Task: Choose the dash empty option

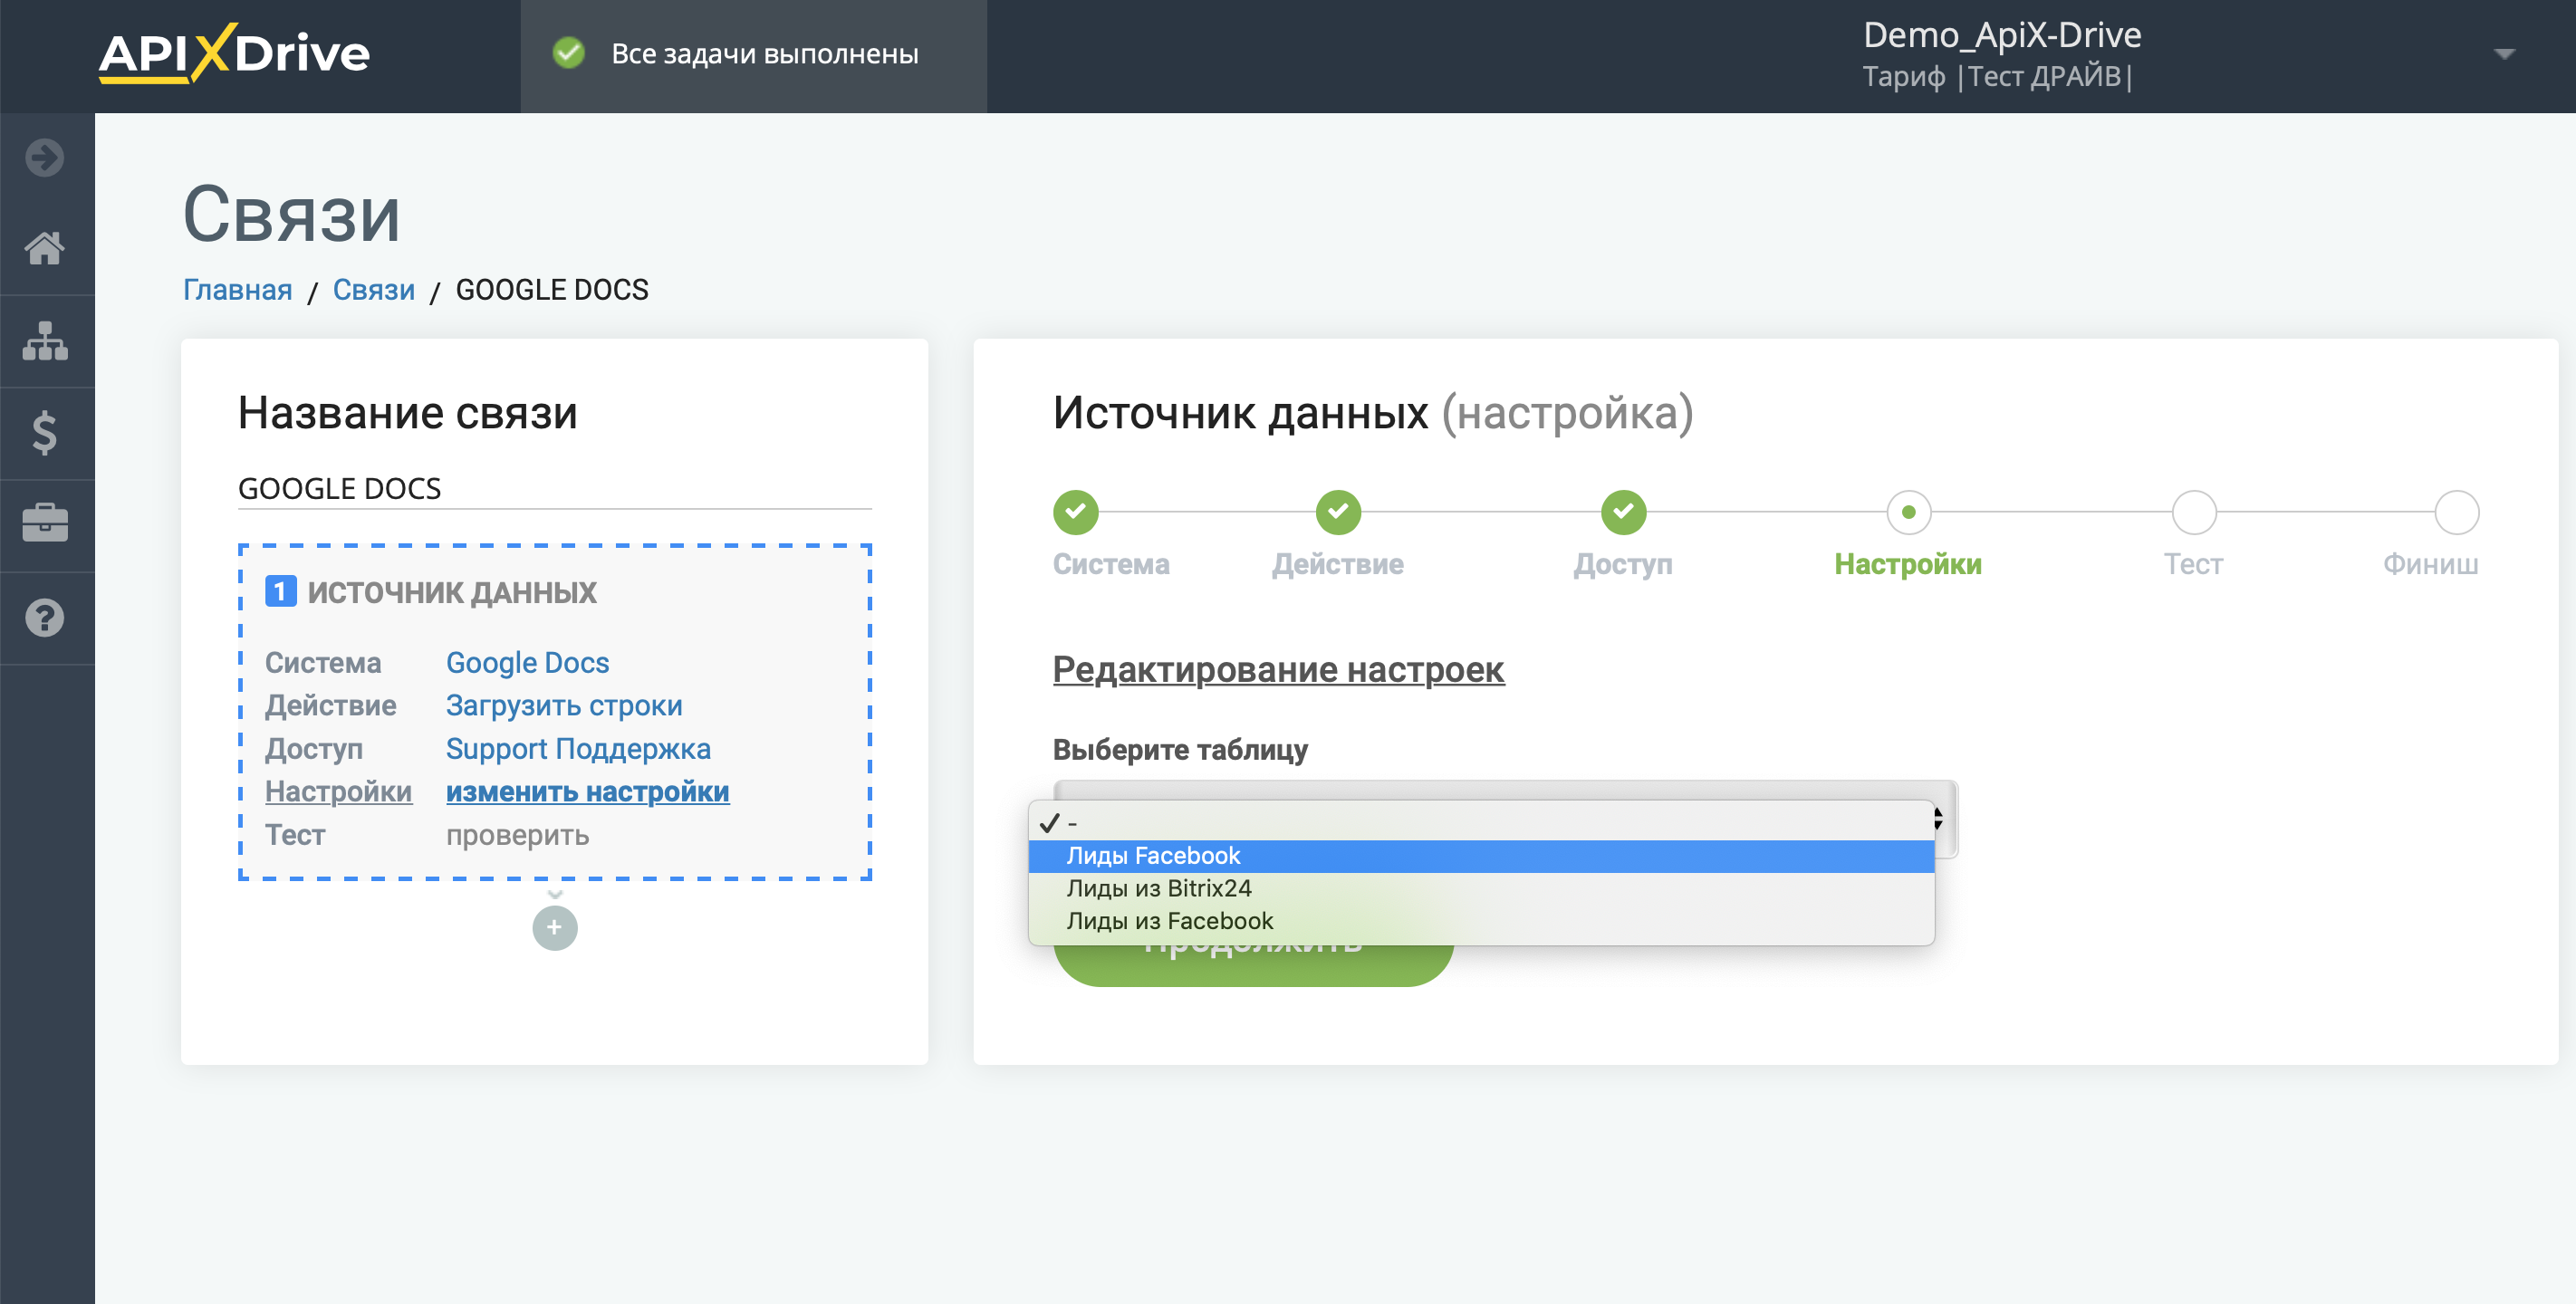Action: coord(1481,823)
